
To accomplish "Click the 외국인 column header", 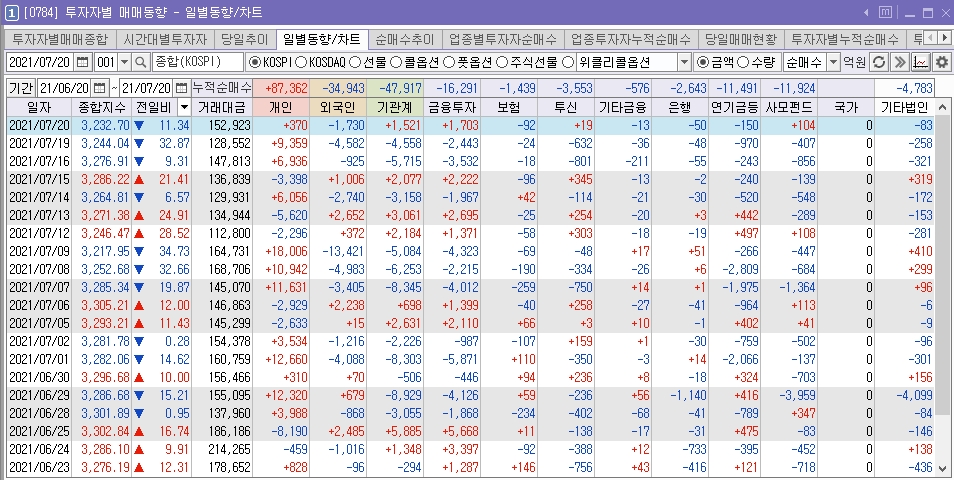I will point(338,108).
